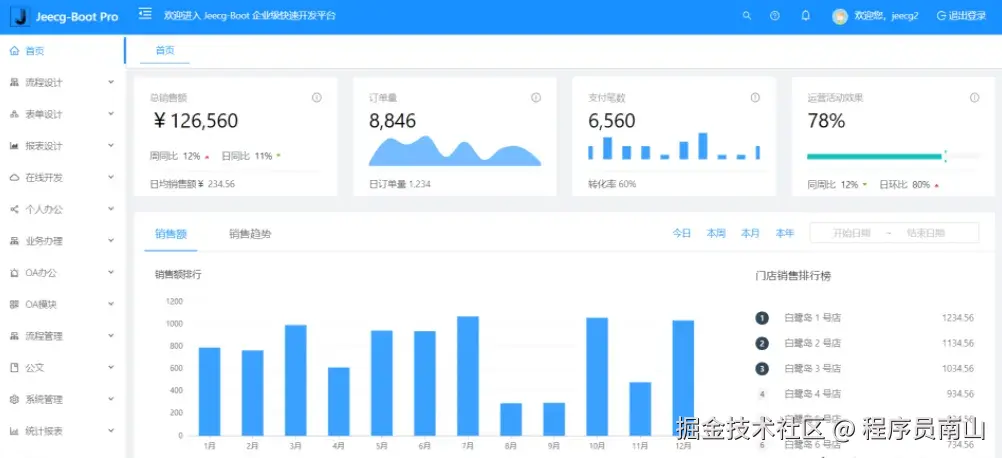Expand the 系统管理 menu chevron

pos(111,399)
